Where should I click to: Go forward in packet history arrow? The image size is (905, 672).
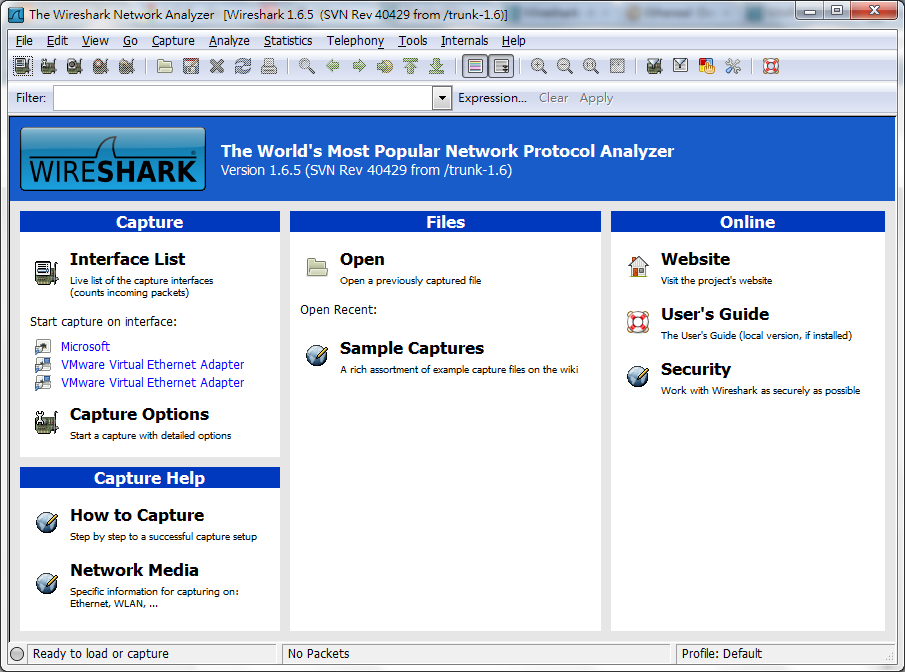[x=359, y=66]
